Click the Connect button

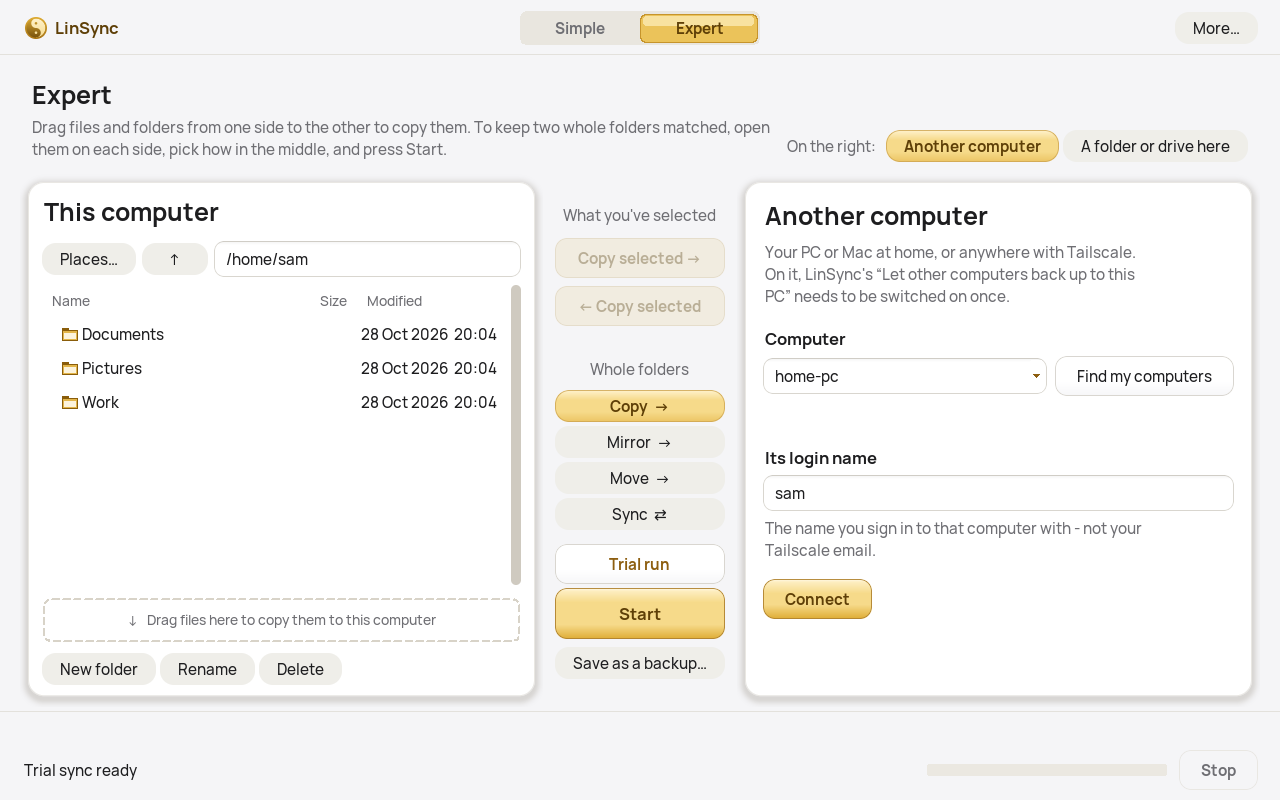(817, 599)
